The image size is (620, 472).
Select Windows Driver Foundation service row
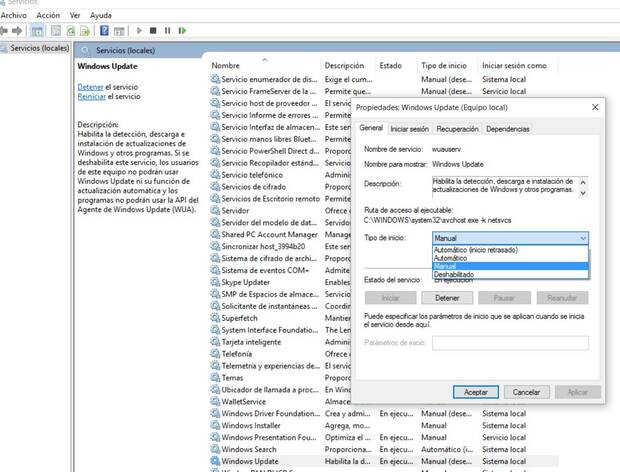(x=384, y=413)
